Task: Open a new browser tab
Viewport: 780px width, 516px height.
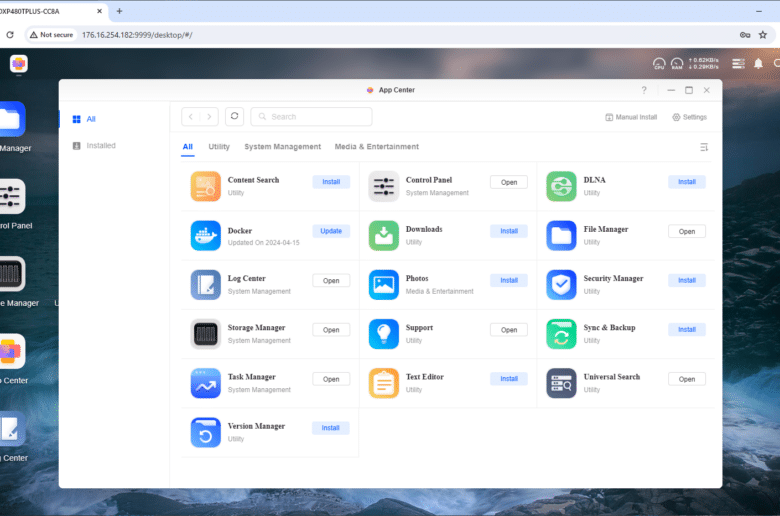Action: (x=119, y=11)
